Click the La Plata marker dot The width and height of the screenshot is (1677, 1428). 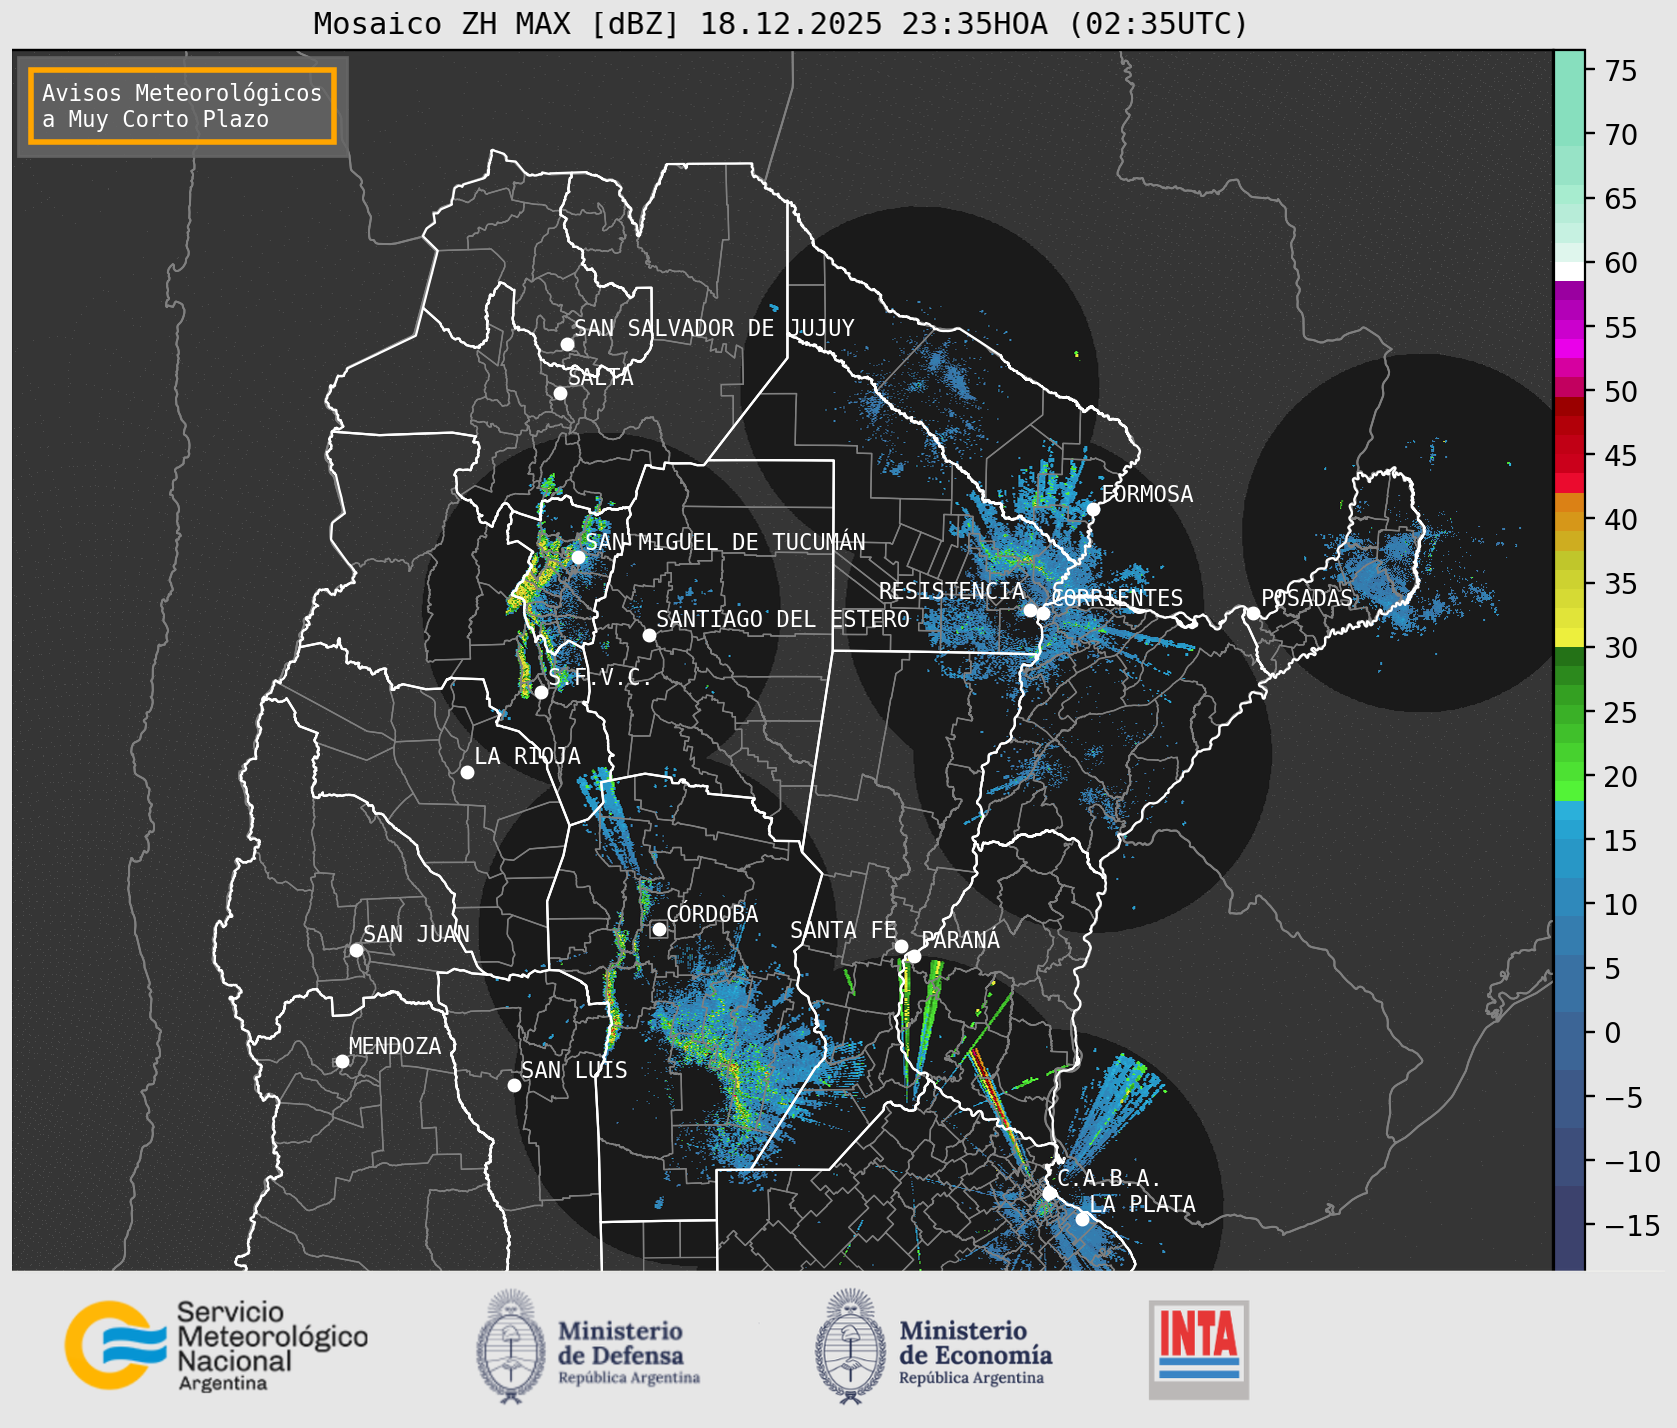point(1082,1219)
